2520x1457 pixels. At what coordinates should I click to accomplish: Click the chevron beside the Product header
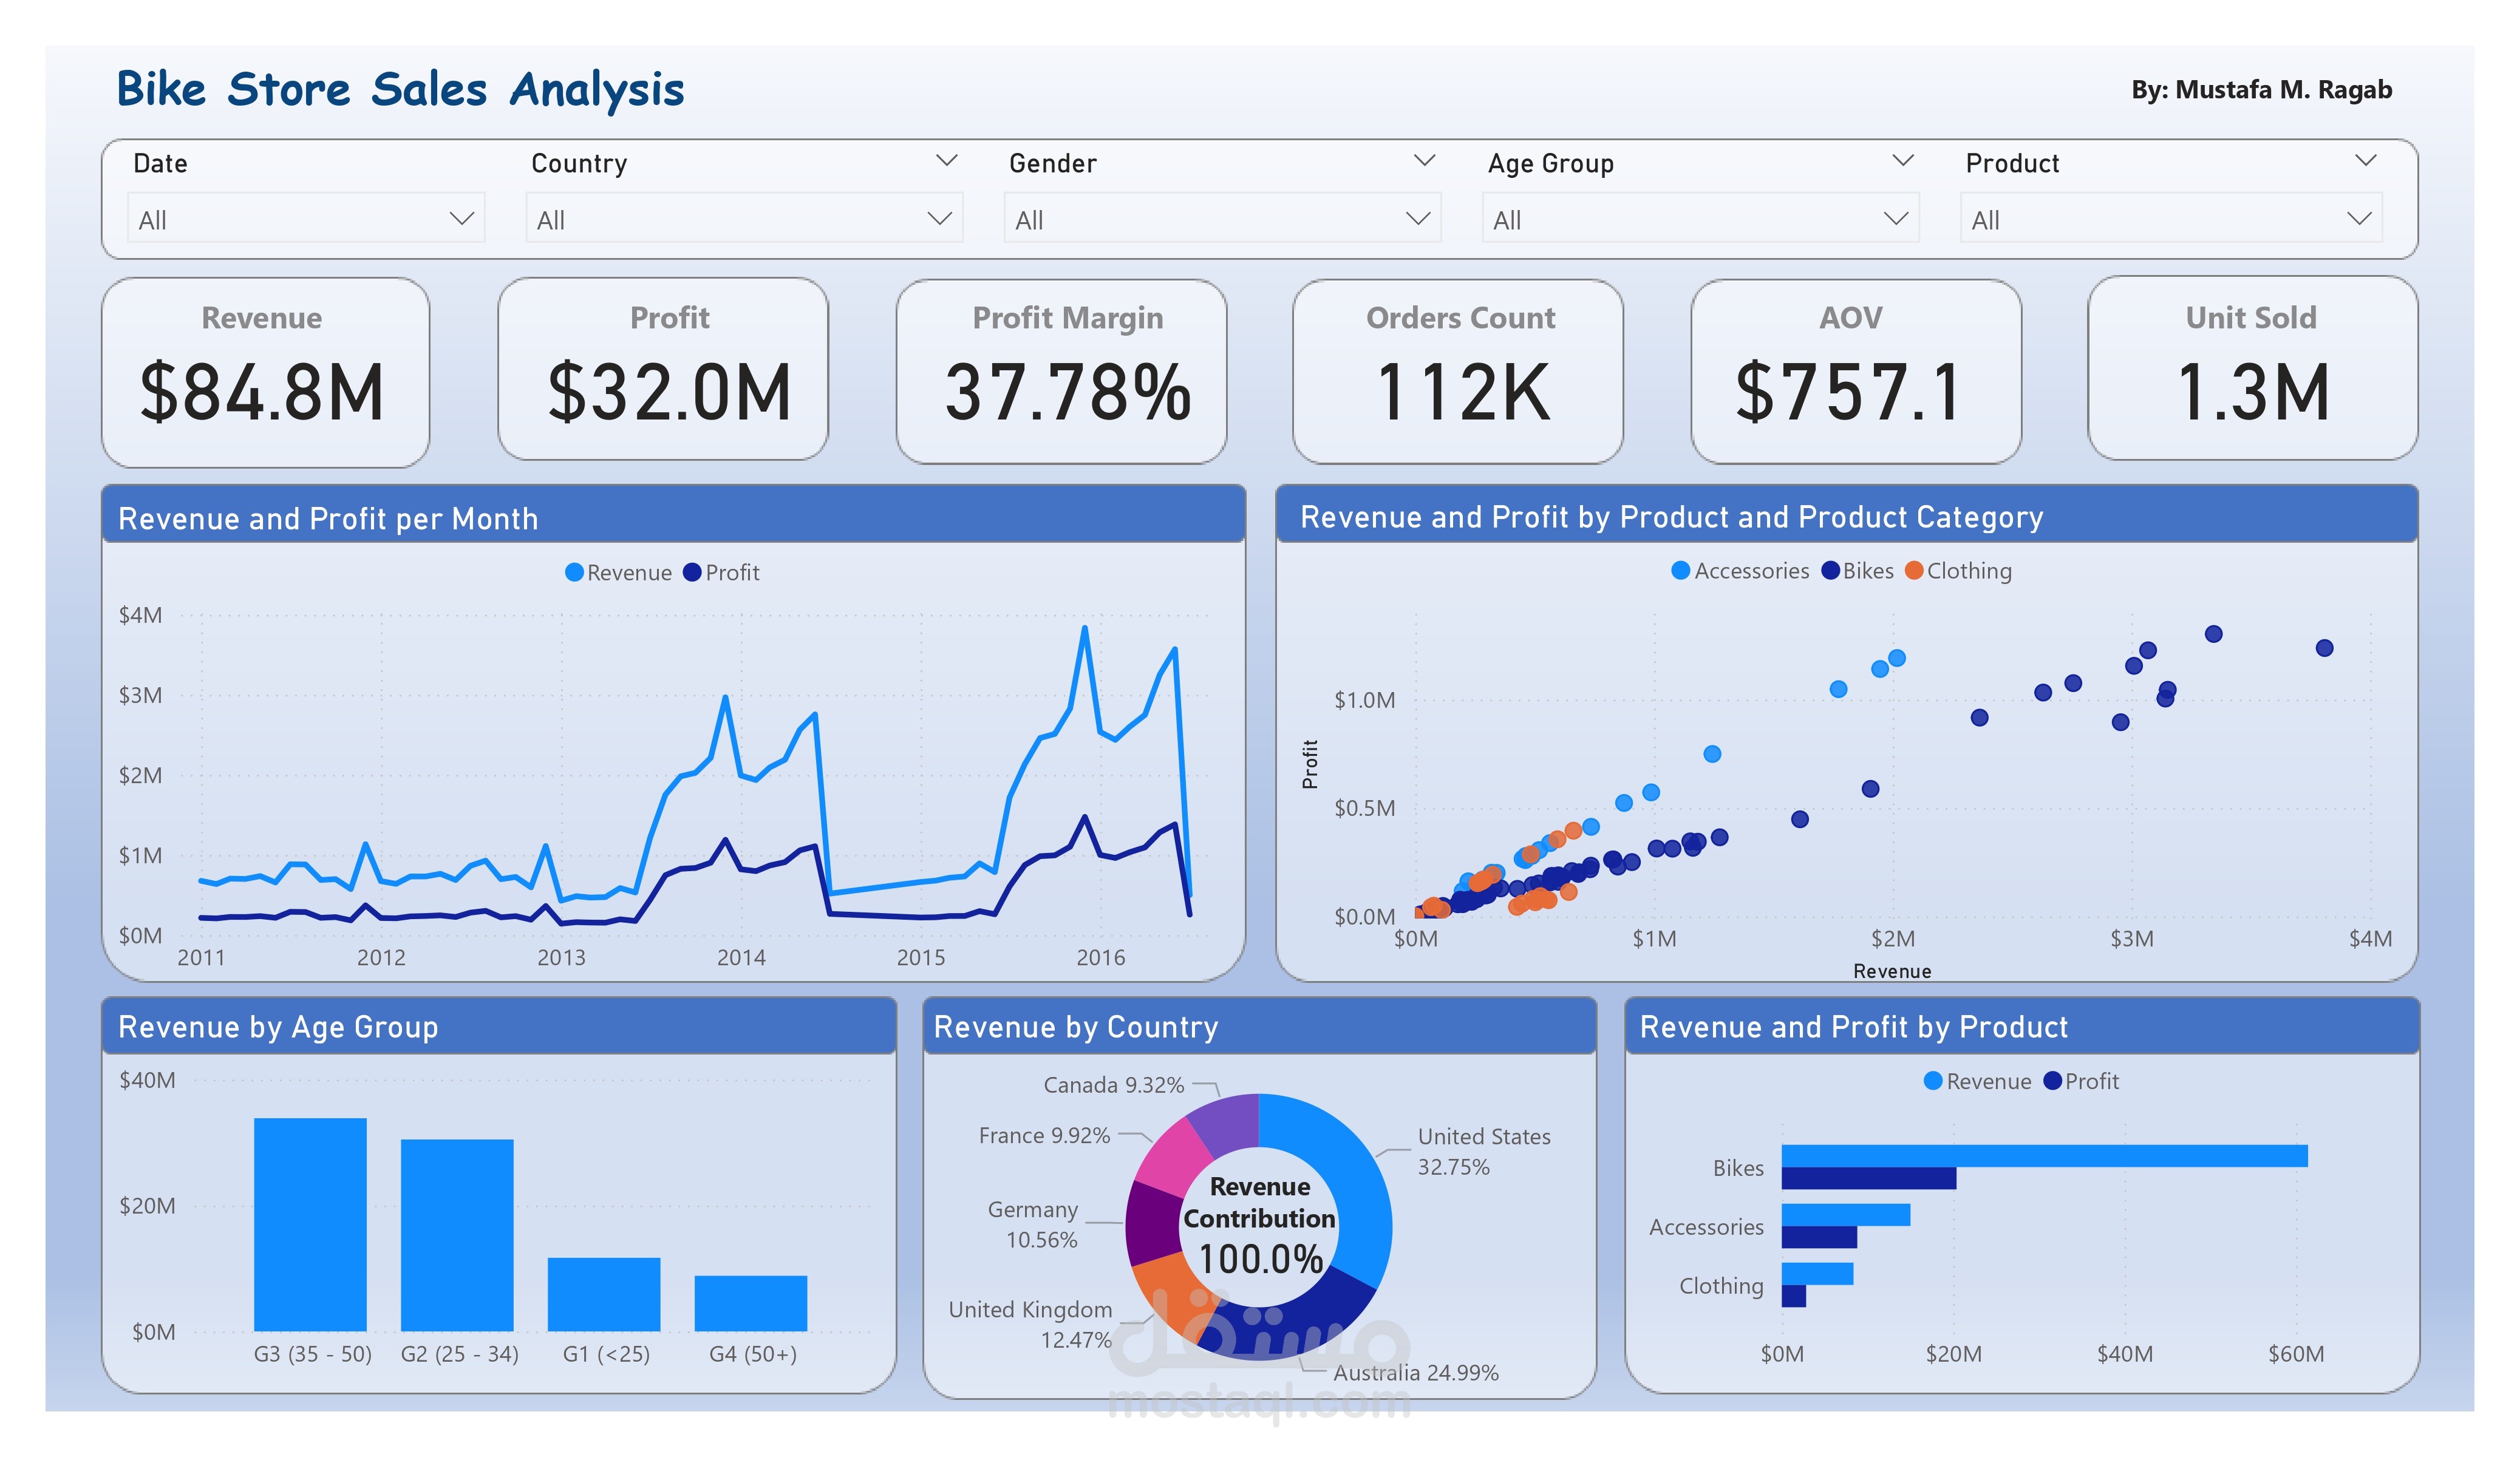(x=2365, y=161)
